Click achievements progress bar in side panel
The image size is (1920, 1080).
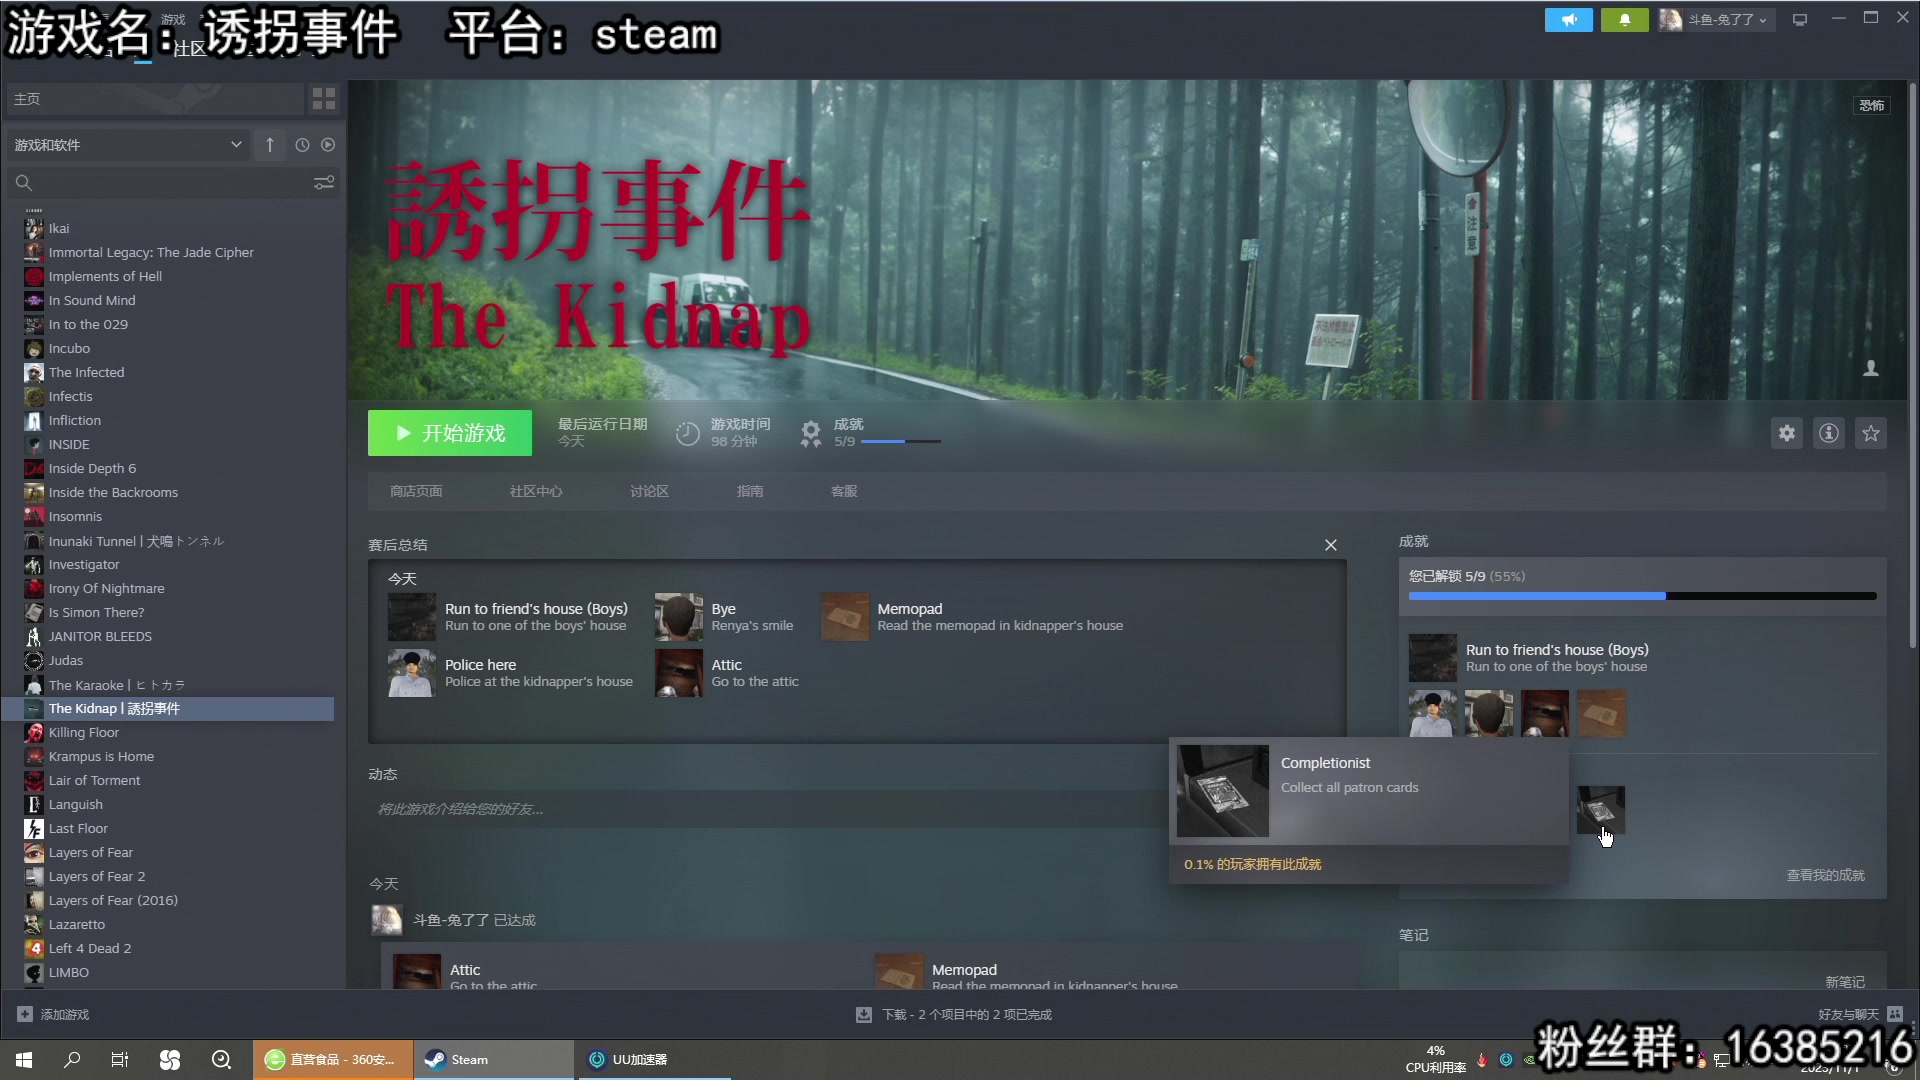click(1642, 596)
